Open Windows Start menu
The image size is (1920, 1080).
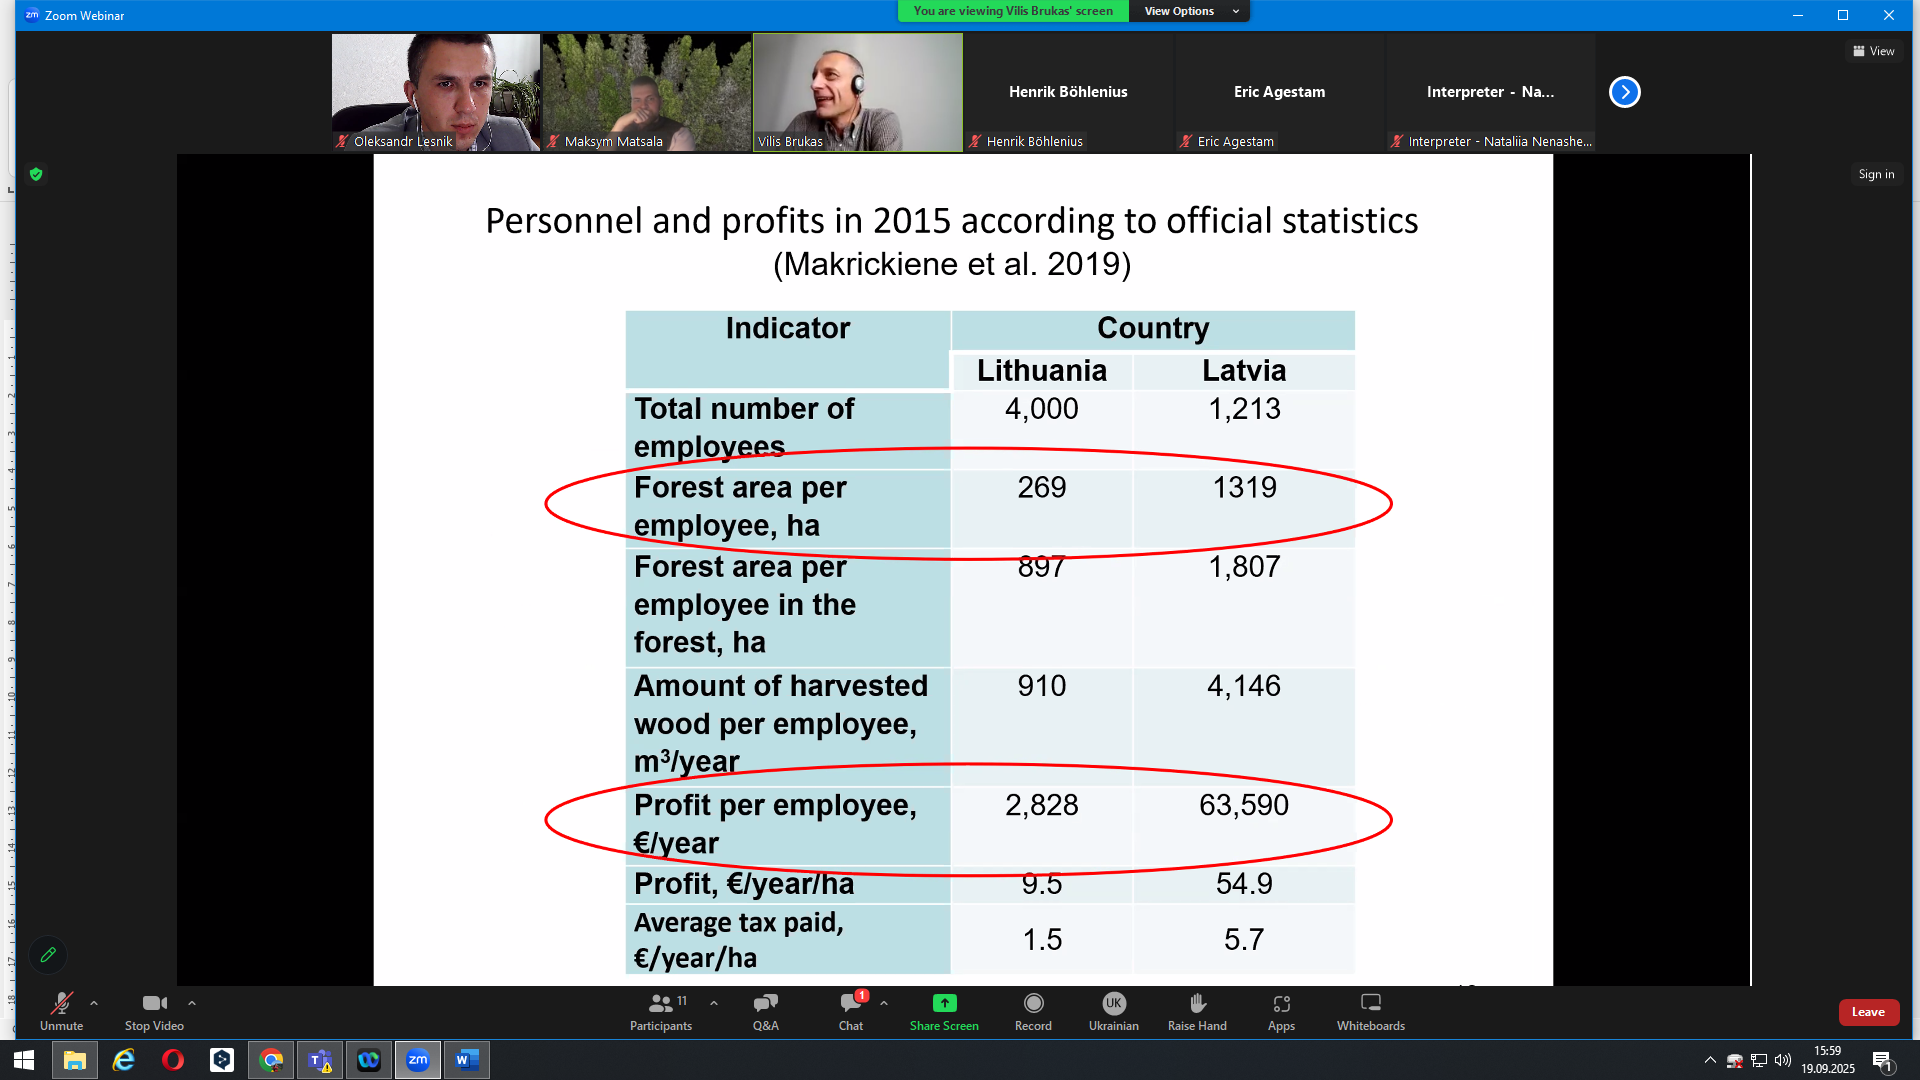coord(24,1060)
